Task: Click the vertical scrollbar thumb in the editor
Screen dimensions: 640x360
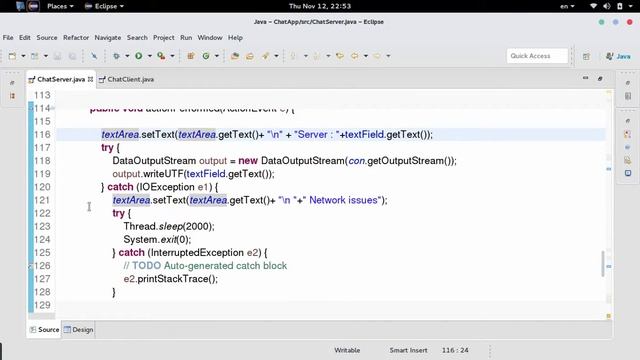Action: click(x=602, y=264)
